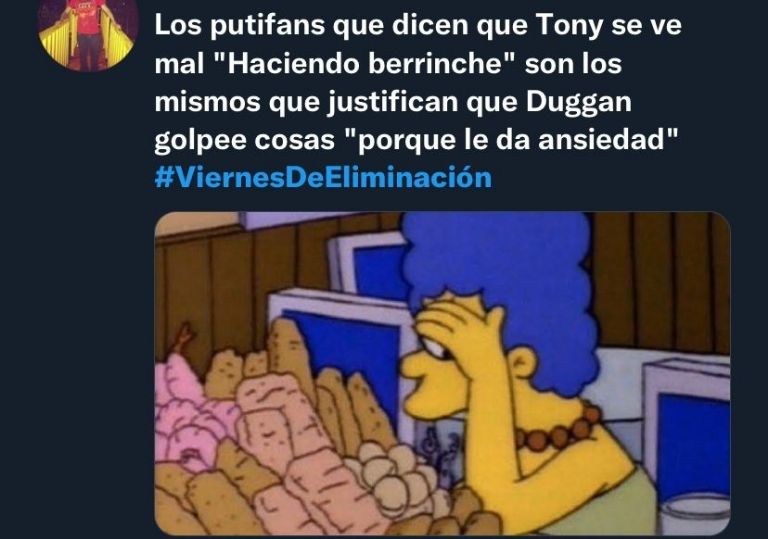This screenshot has width=768, height=539.
Task: Open the tweet author's profile avatar
Action: pos(88,32)
